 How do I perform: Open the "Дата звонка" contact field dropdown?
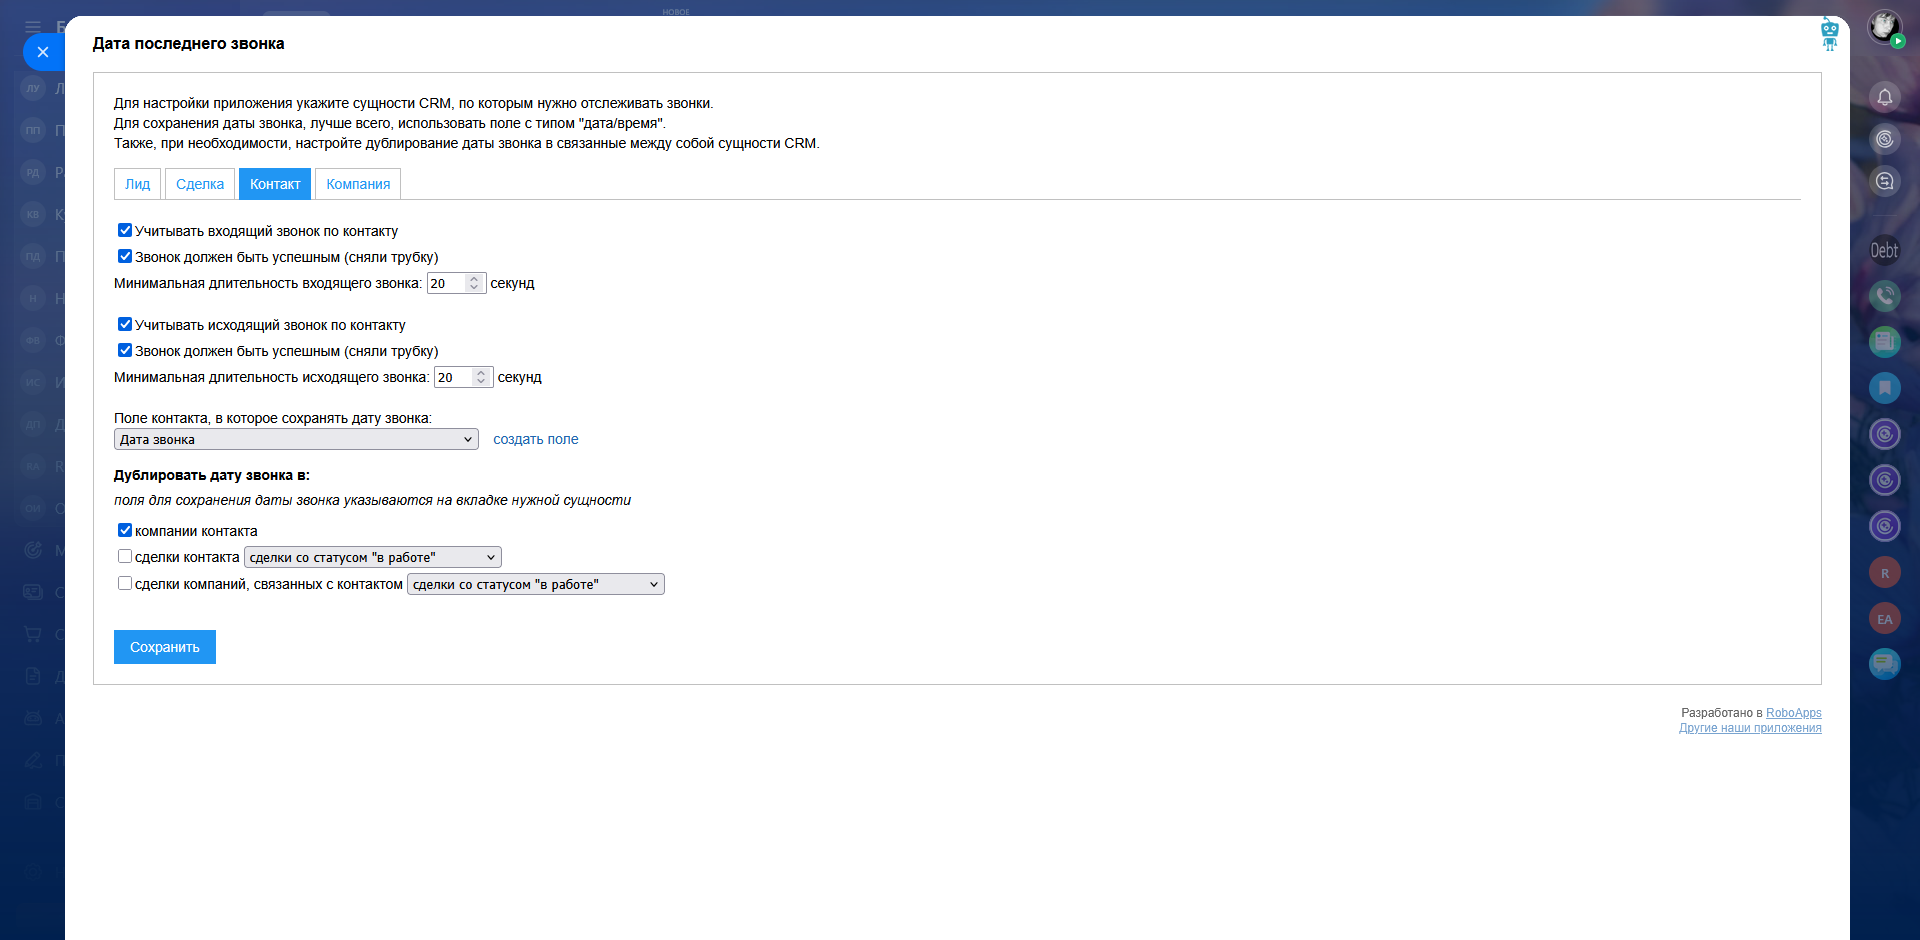296,440
